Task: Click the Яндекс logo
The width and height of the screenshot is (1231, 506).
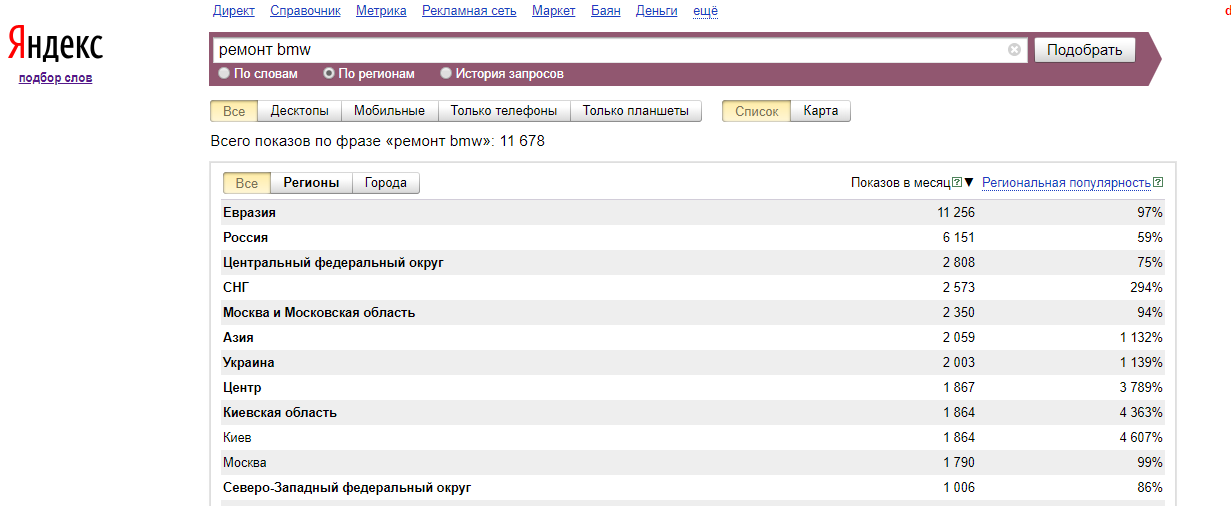Action: [55, 45]
